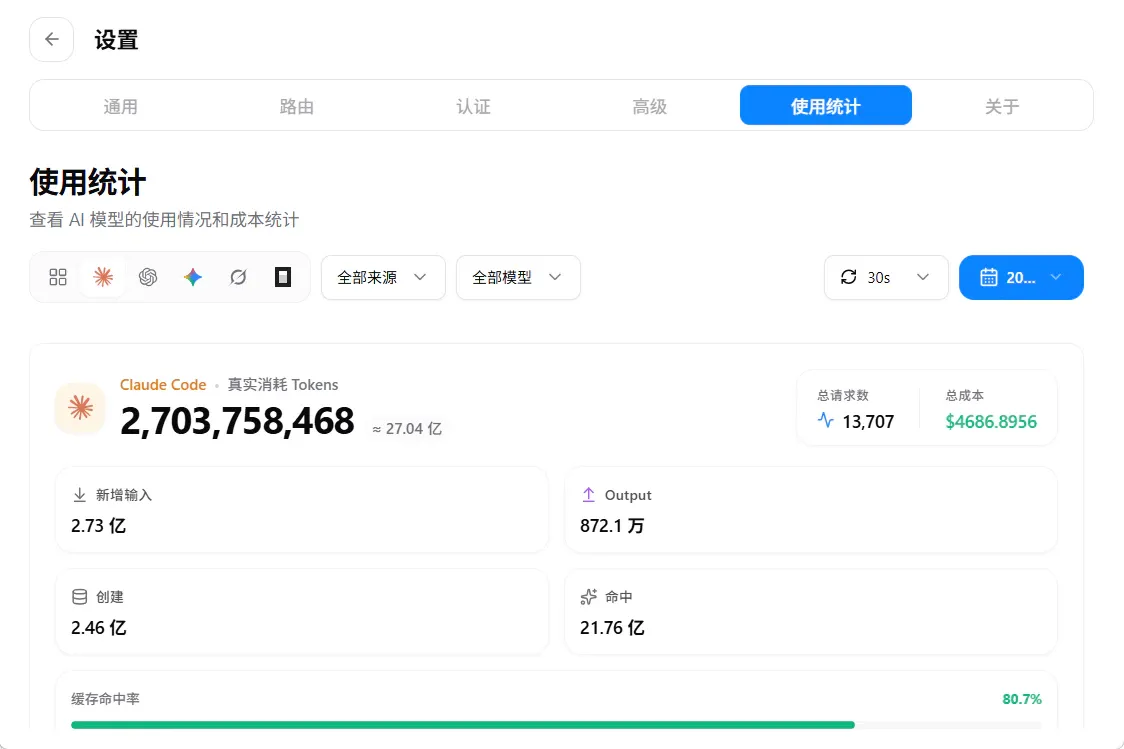Click the Claude Code label
The width and height of the screenshot is (1124, 749).
click(x=163, y=385)
